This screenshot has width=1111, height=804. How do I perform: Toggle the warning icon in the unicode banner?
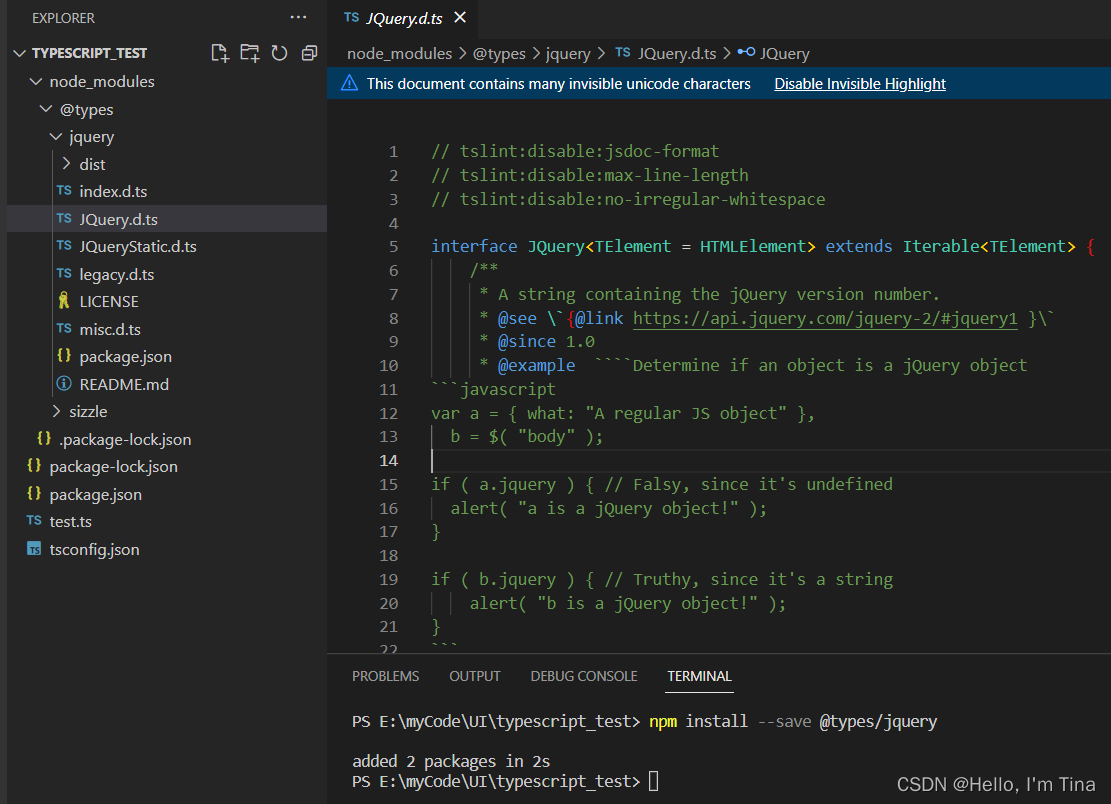(351, 84)
